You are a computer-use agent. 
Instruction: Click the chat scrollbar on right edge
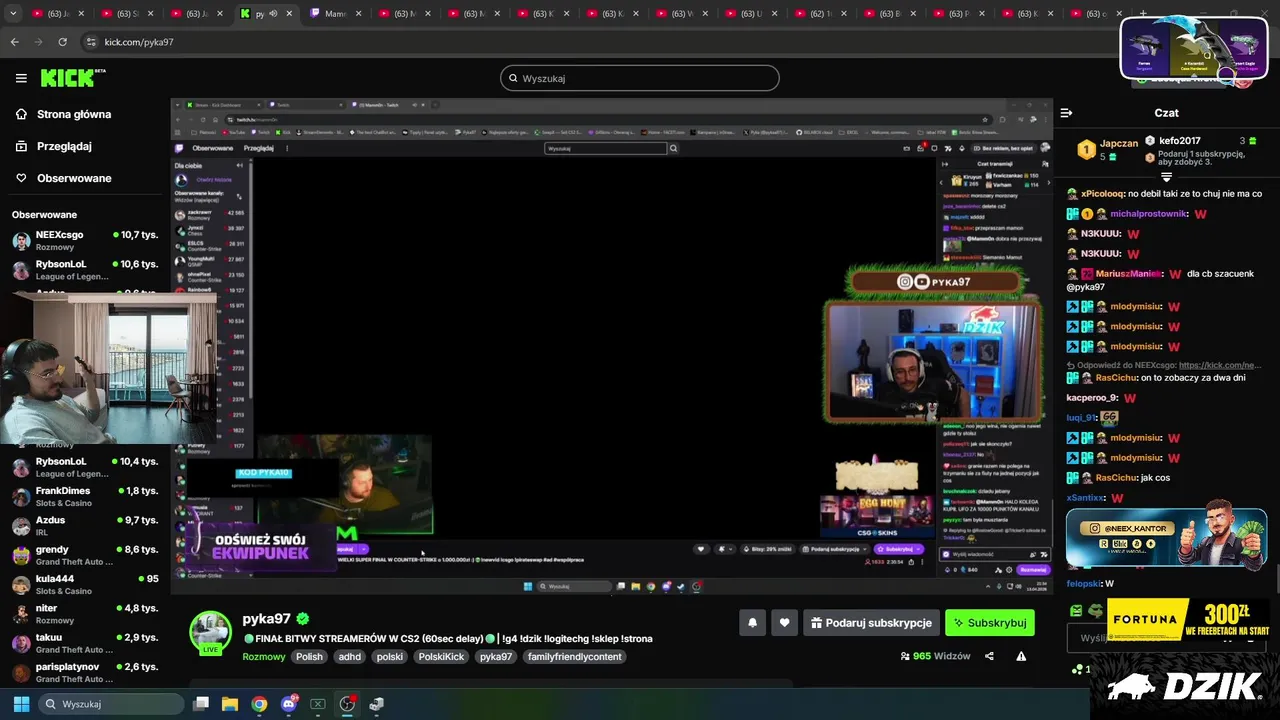tap(1277, 578)
